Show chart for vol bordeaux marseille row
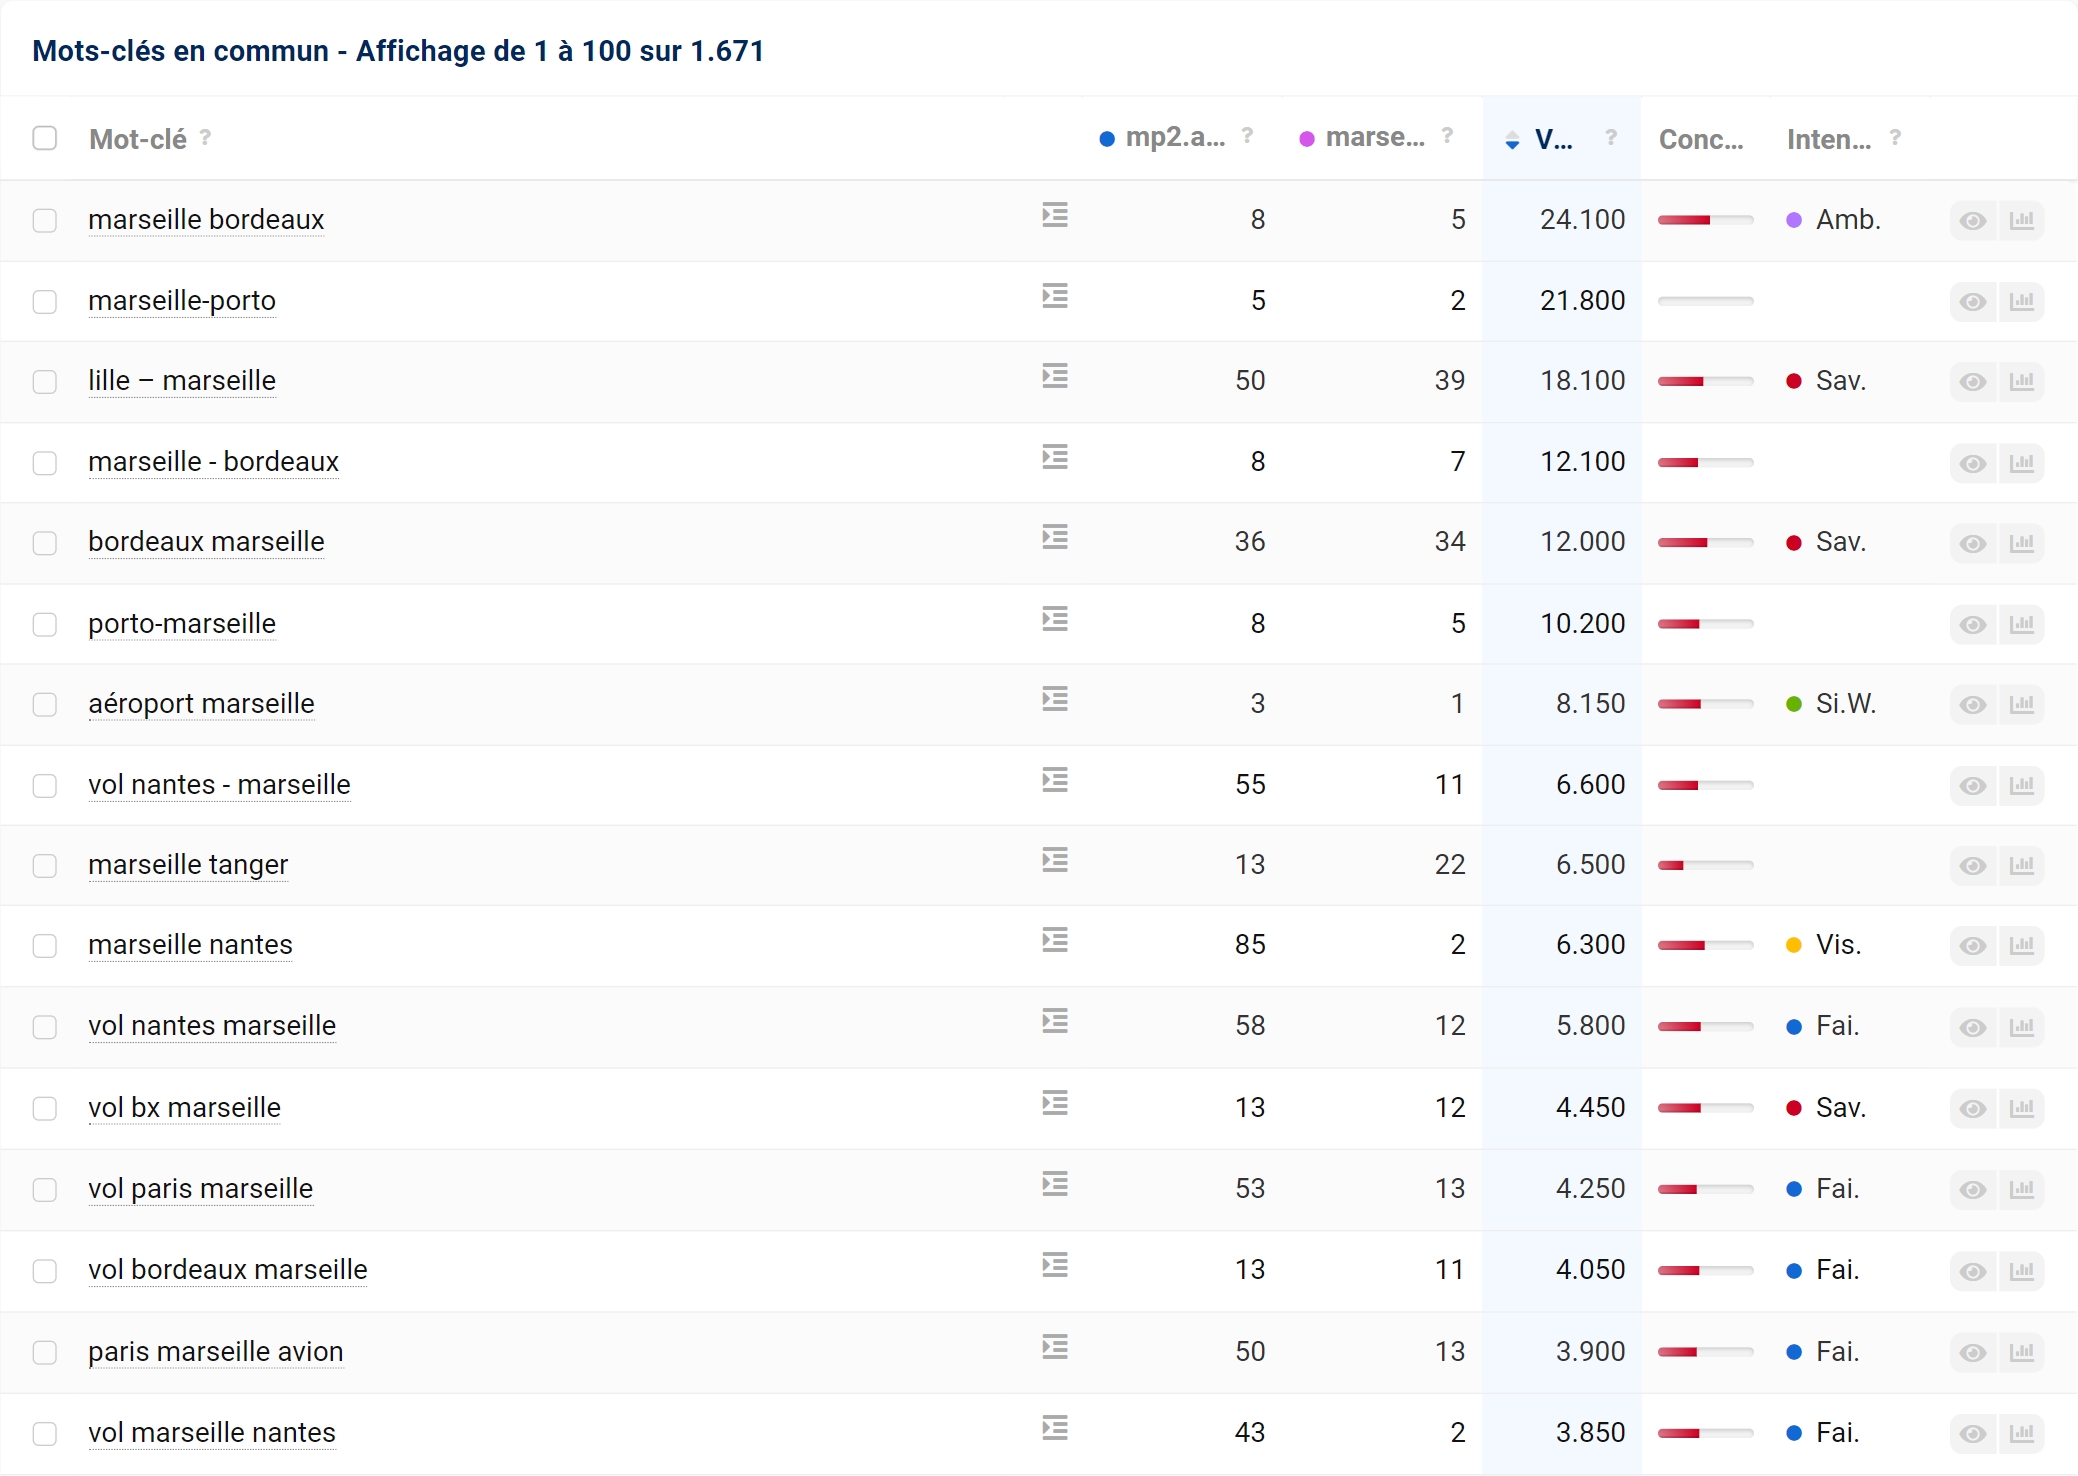The image size is (2078, 1476). [x=2021, y=1270]
